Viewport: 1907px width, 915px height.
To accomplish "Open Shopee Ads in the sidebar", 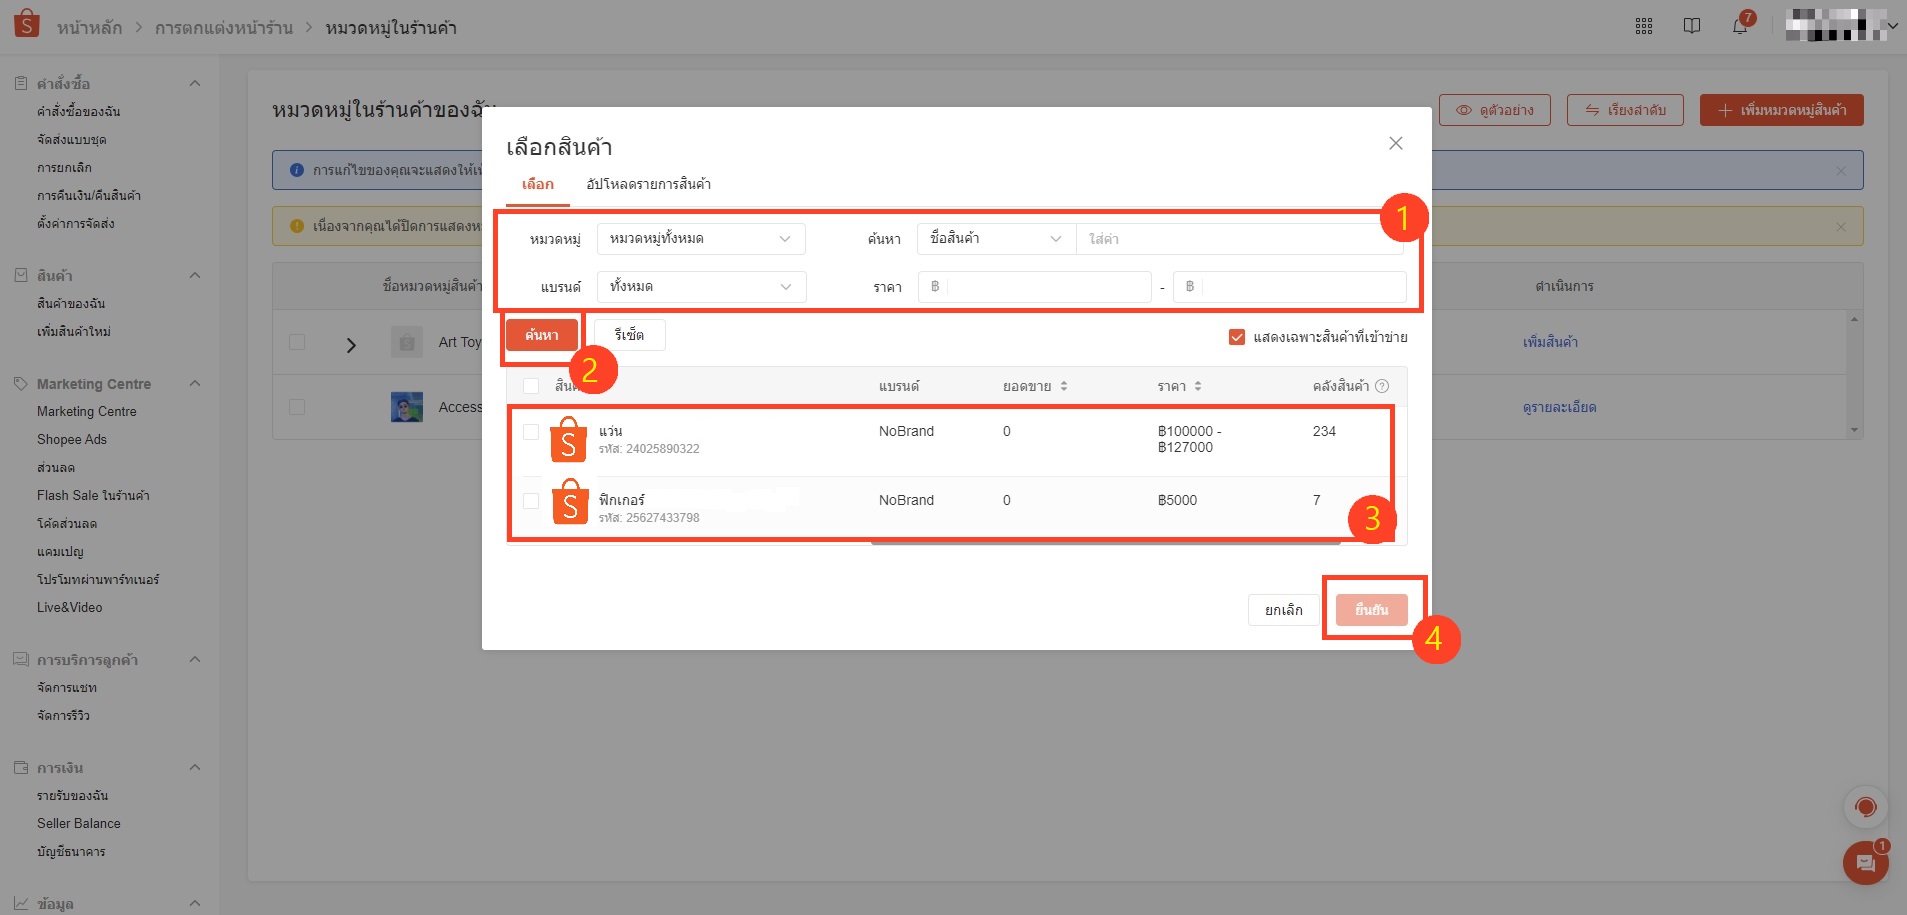I will [72, 439].
